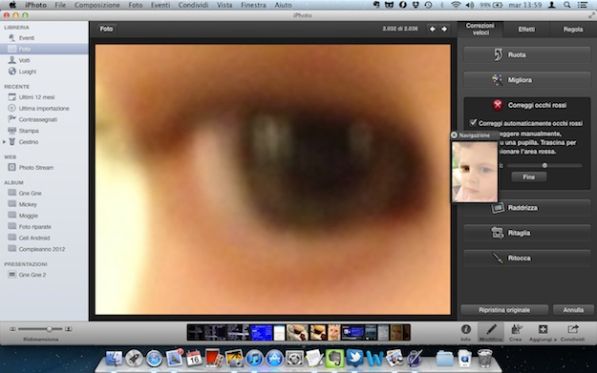Close the Navigazione panel

pos(454,135)
